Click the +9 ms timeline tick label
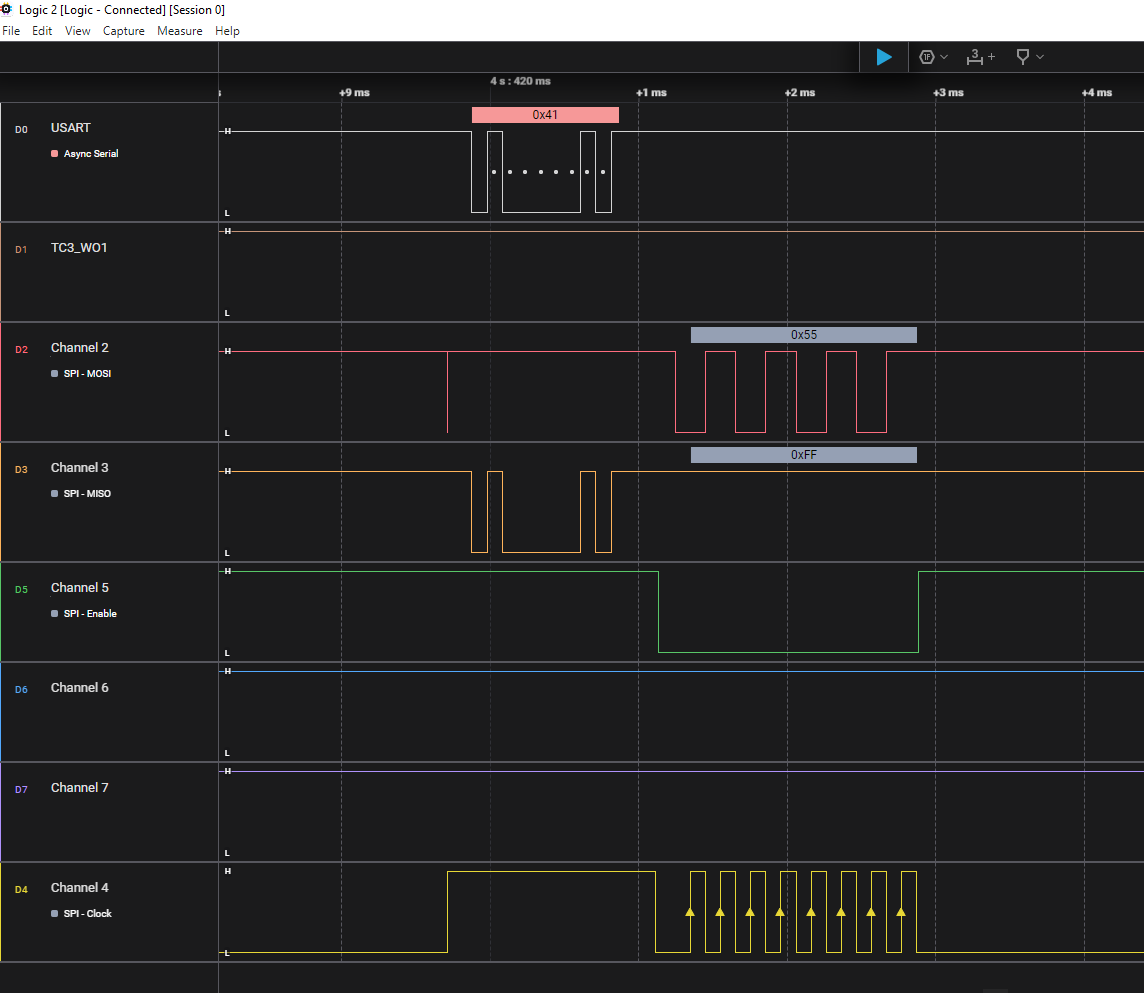 [x=355, y=93]
